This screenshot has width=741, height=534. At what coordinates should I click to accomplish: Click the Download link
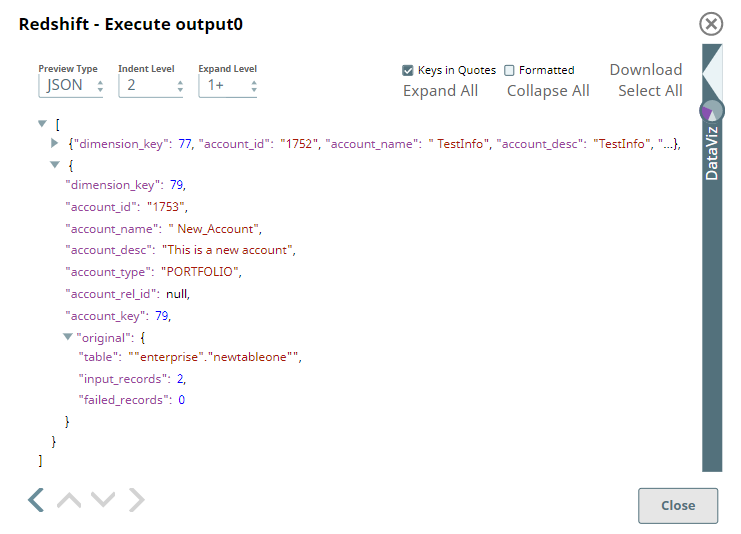[646, 70]
